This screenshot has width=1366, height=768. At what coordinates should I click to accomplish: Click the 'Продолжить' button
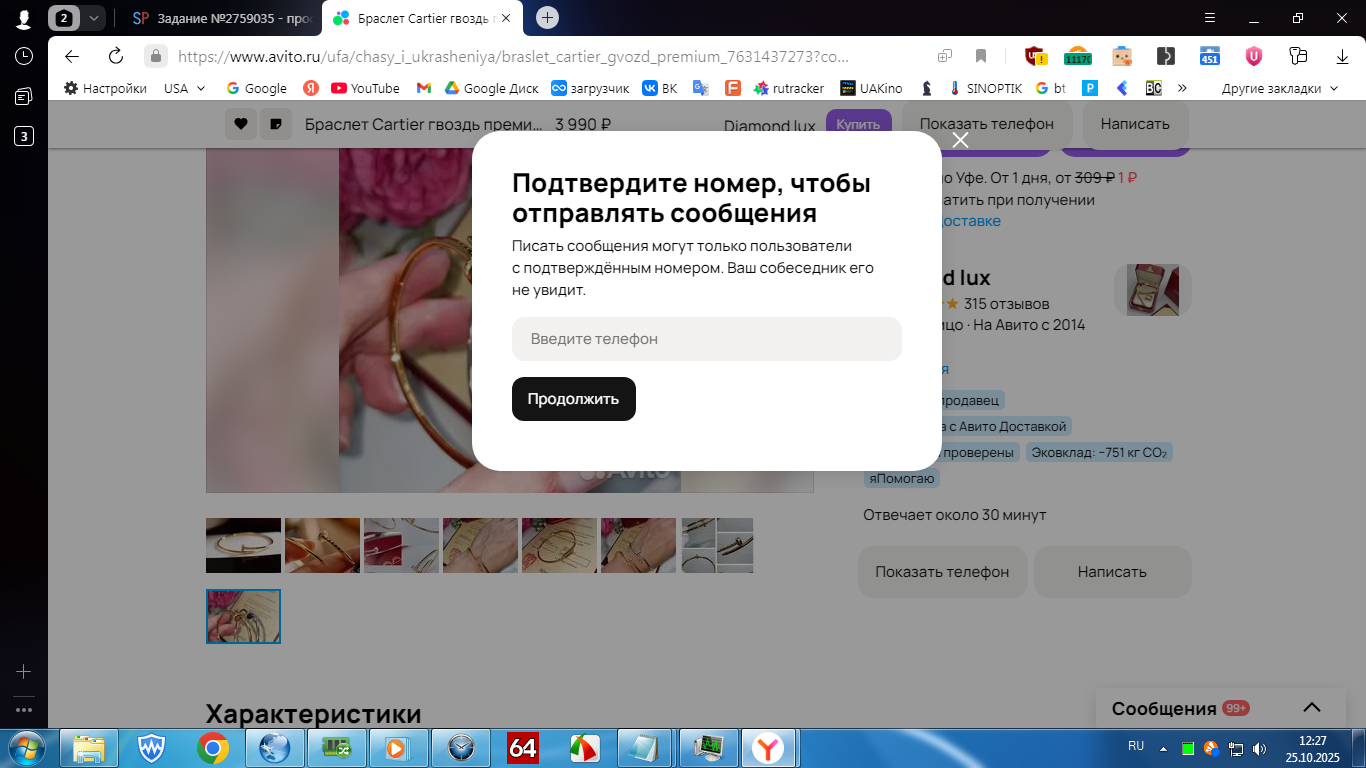[x=574, y=399]
